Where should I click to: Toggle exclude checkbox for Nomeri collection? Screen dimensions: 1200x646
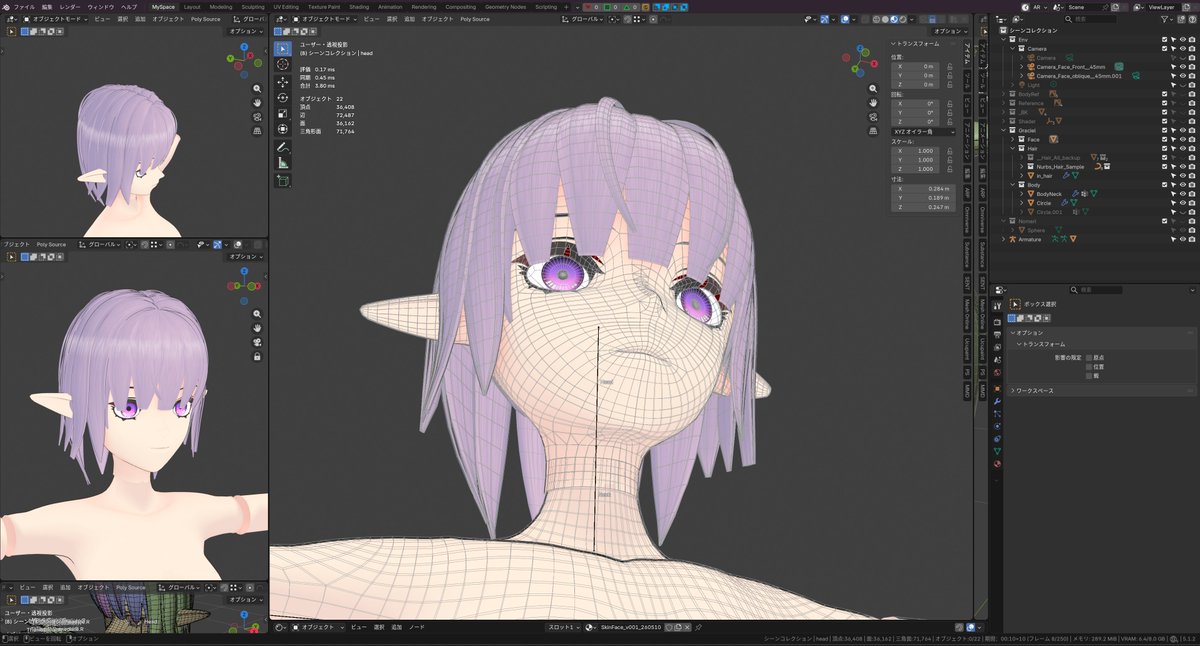(x=1164, y=221)
